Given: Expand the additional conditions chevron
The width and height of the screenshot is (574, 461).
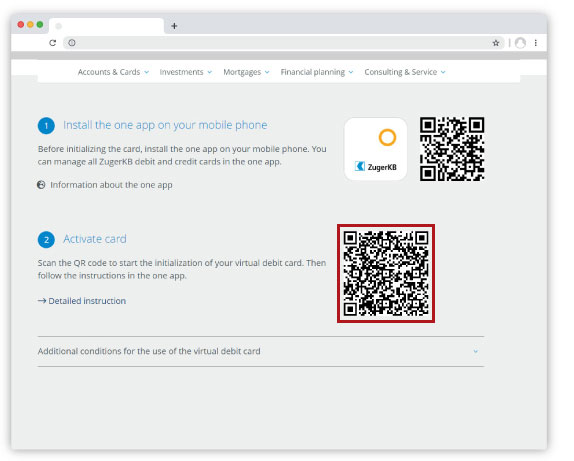Looking at the screenshot, I should tap(476, 352).
